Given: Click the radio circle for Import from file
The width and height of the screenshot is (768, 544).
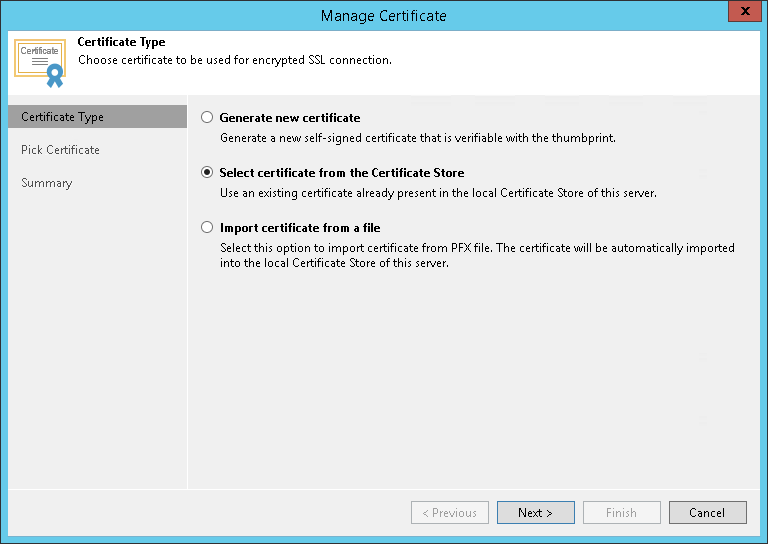Looking at the screenshot, I should pyautogui.click(x=207, y=227).
